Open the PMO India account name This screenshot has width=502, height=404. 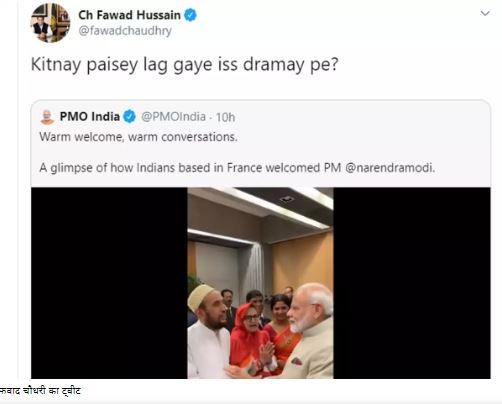pyautogui.click(x=90, y=117)
